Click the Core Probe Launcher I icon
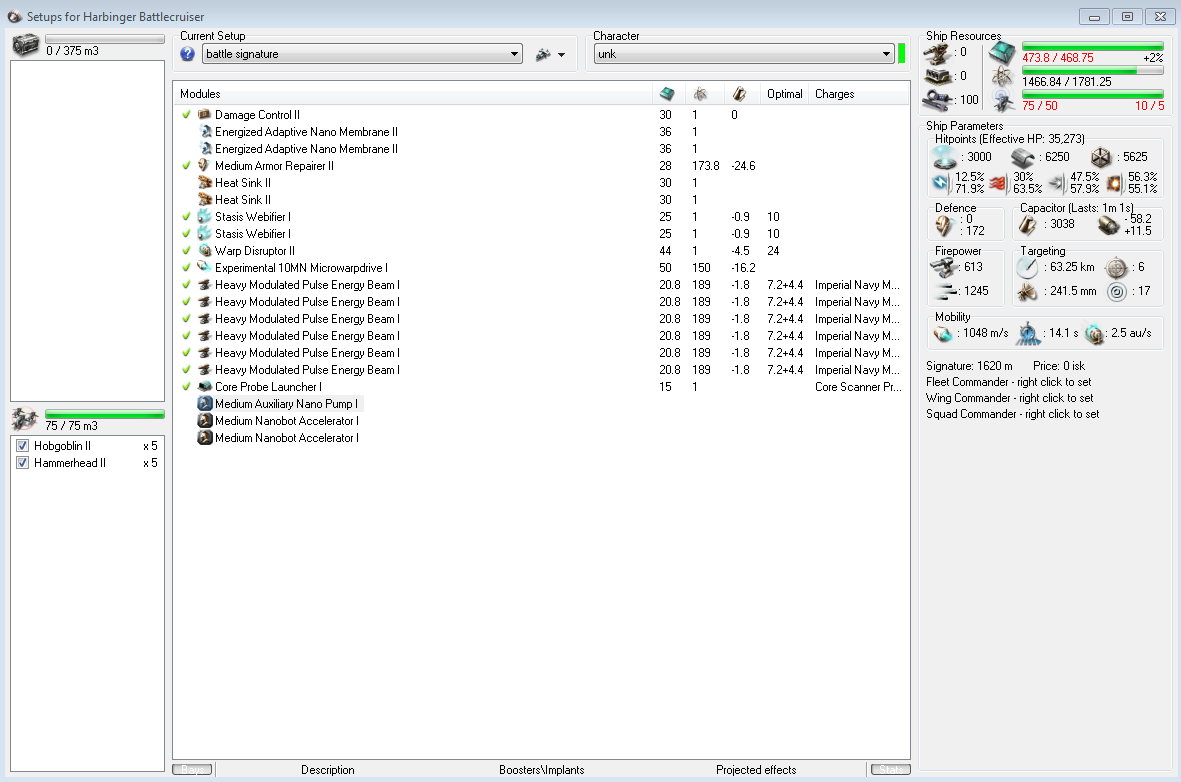This screenshot has height=782, width=1181. coord(204,386)
